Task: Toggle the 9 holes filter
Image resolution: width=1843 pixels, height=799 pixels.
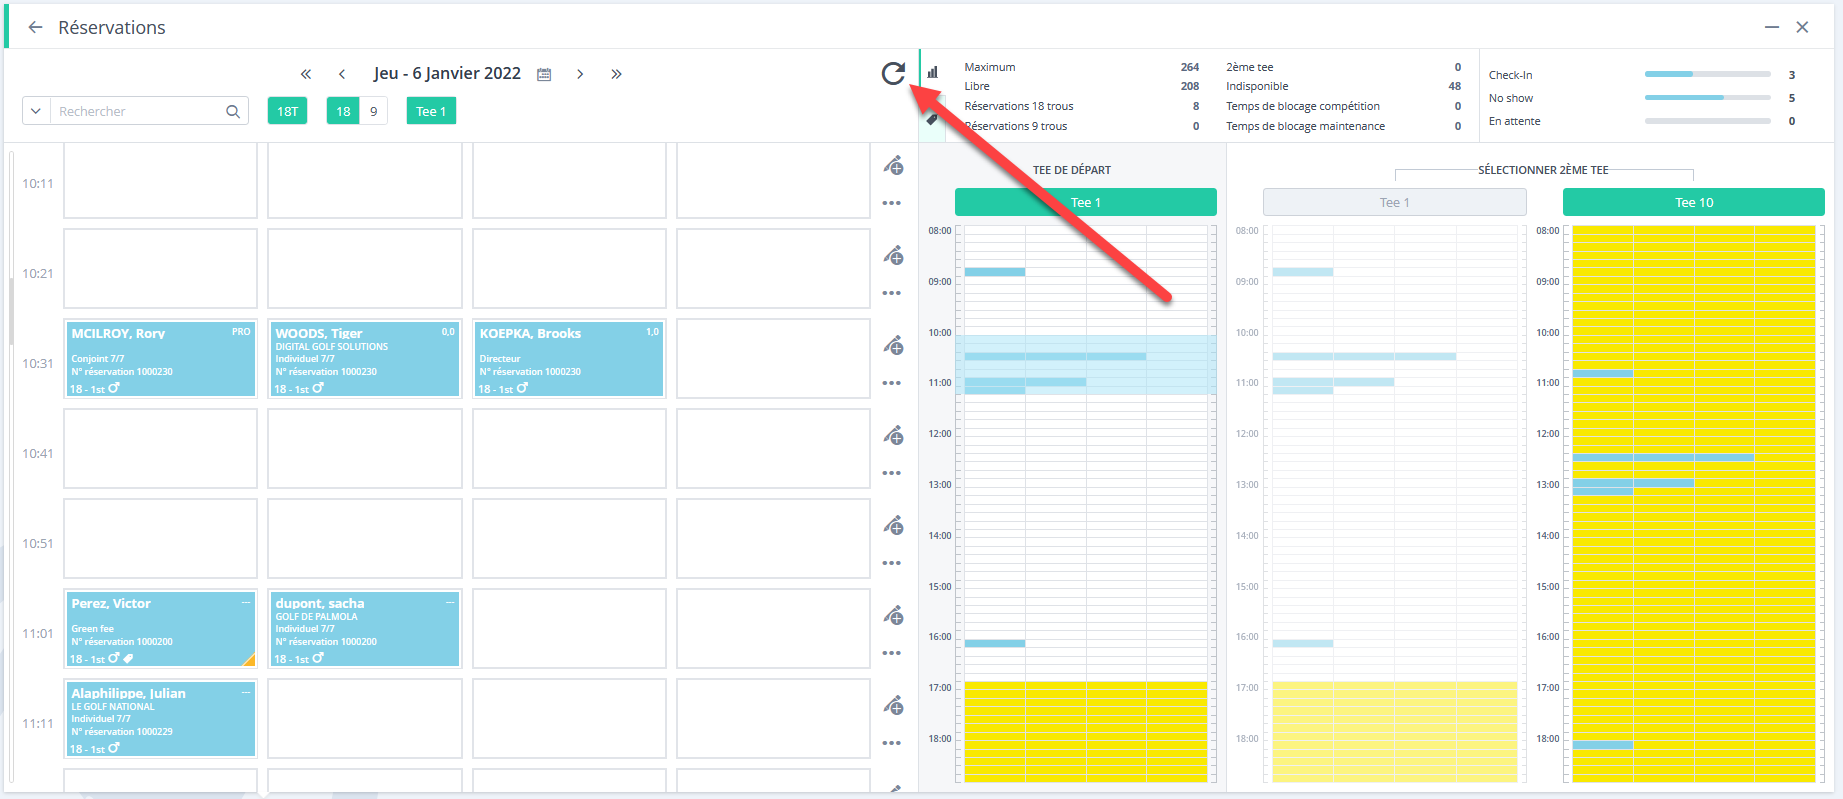Action: [x=374, y=111]
